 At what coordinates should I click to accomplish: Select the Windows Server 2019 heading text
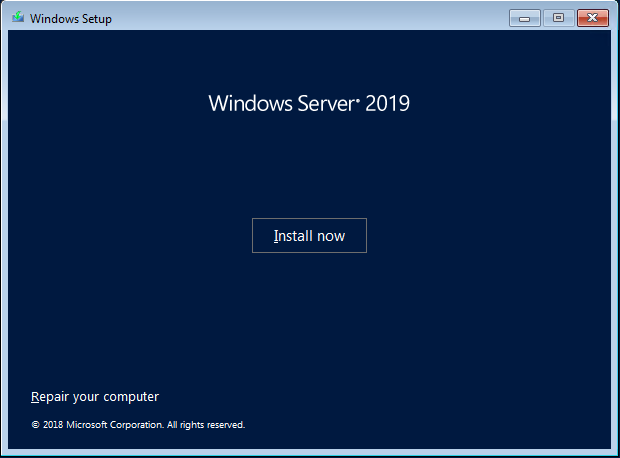pyautogui.click(x=309, y=103)
